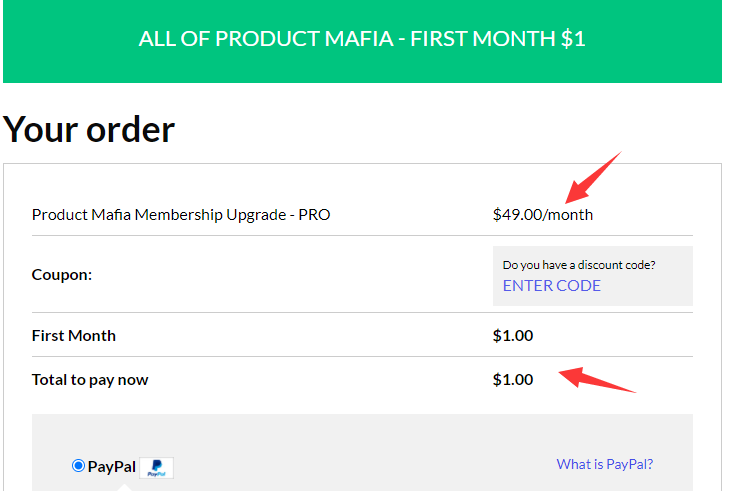Click the $49.00/month price

pyautogui.click(x=543, y=214)
